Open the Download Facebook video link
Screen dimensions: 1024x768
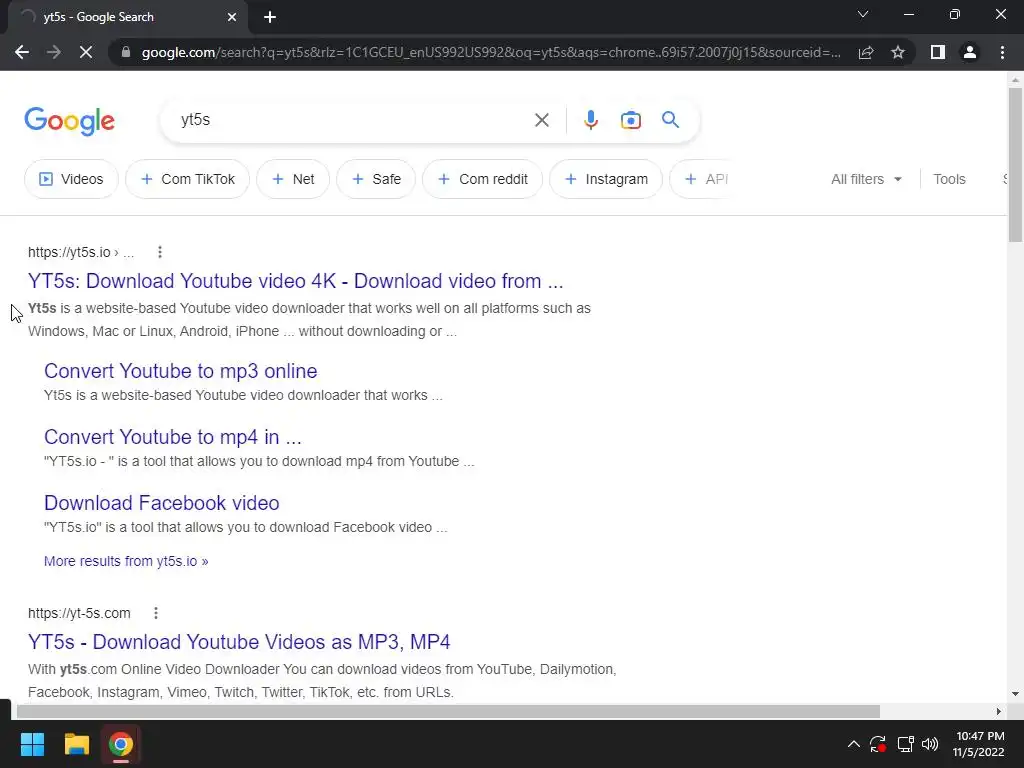[161, 503]
